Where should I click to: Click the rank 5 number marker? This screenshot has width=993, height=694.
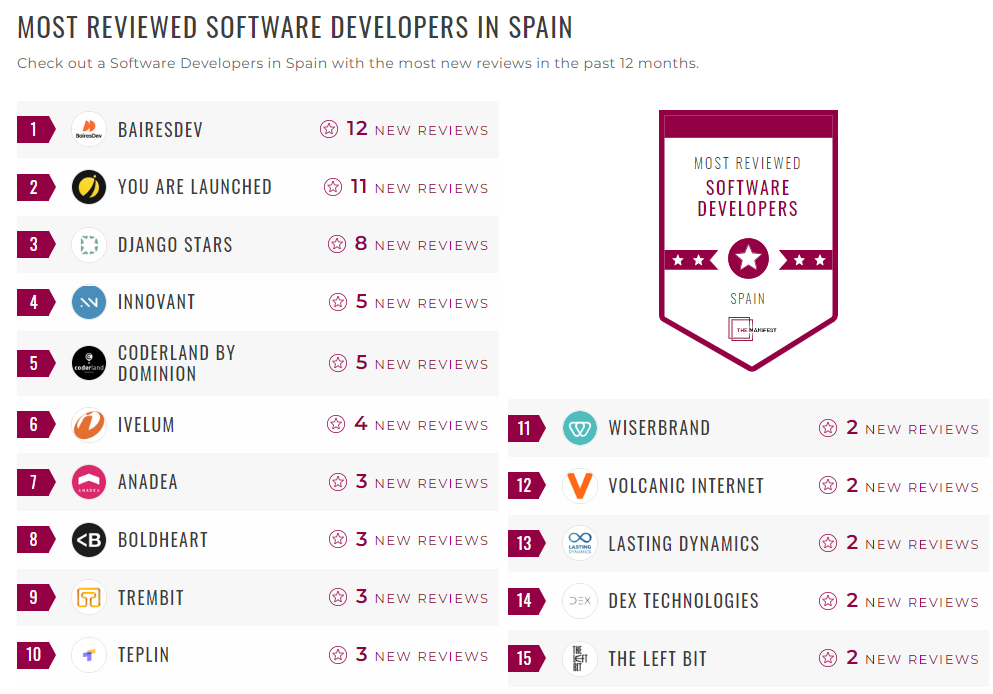point(35,363)
